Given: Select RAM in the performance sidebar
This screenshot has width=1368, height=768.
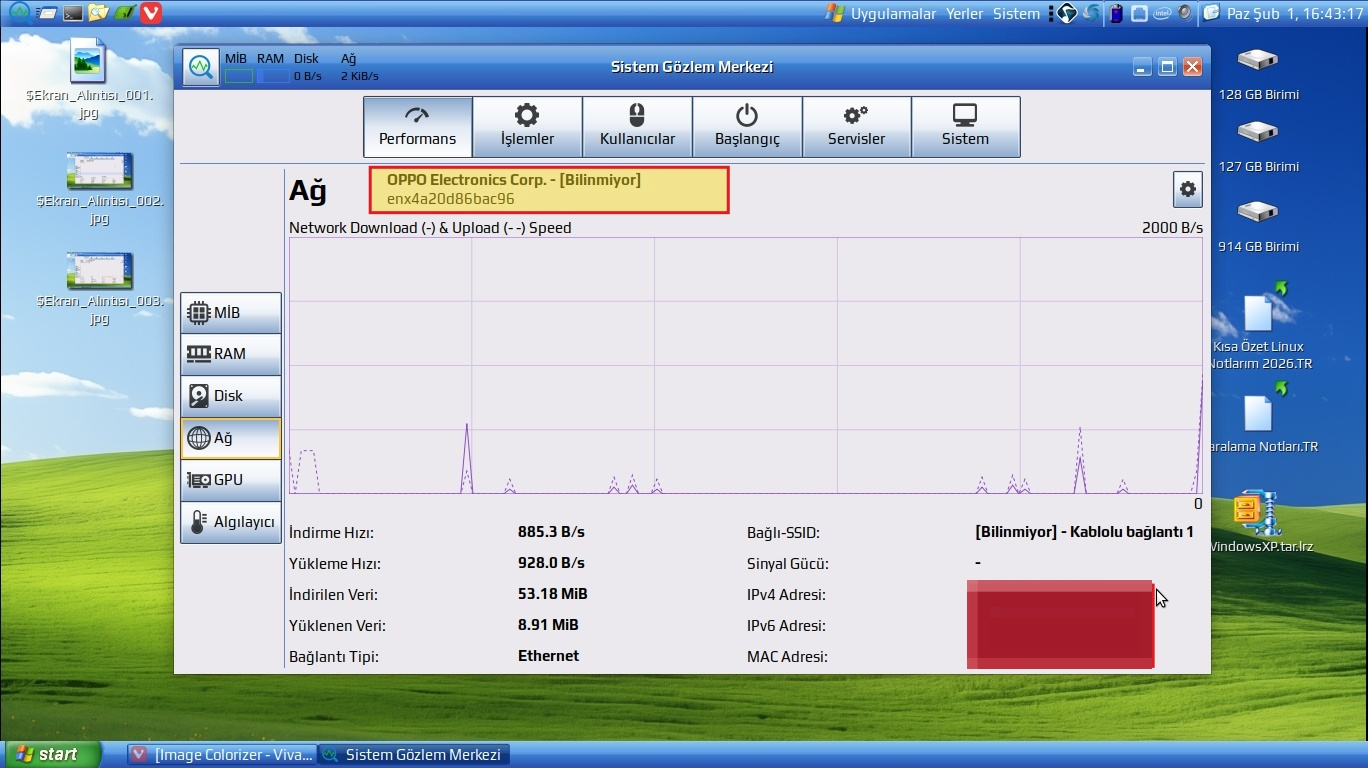Looking at the screenshot, I should tap(231, 354).
